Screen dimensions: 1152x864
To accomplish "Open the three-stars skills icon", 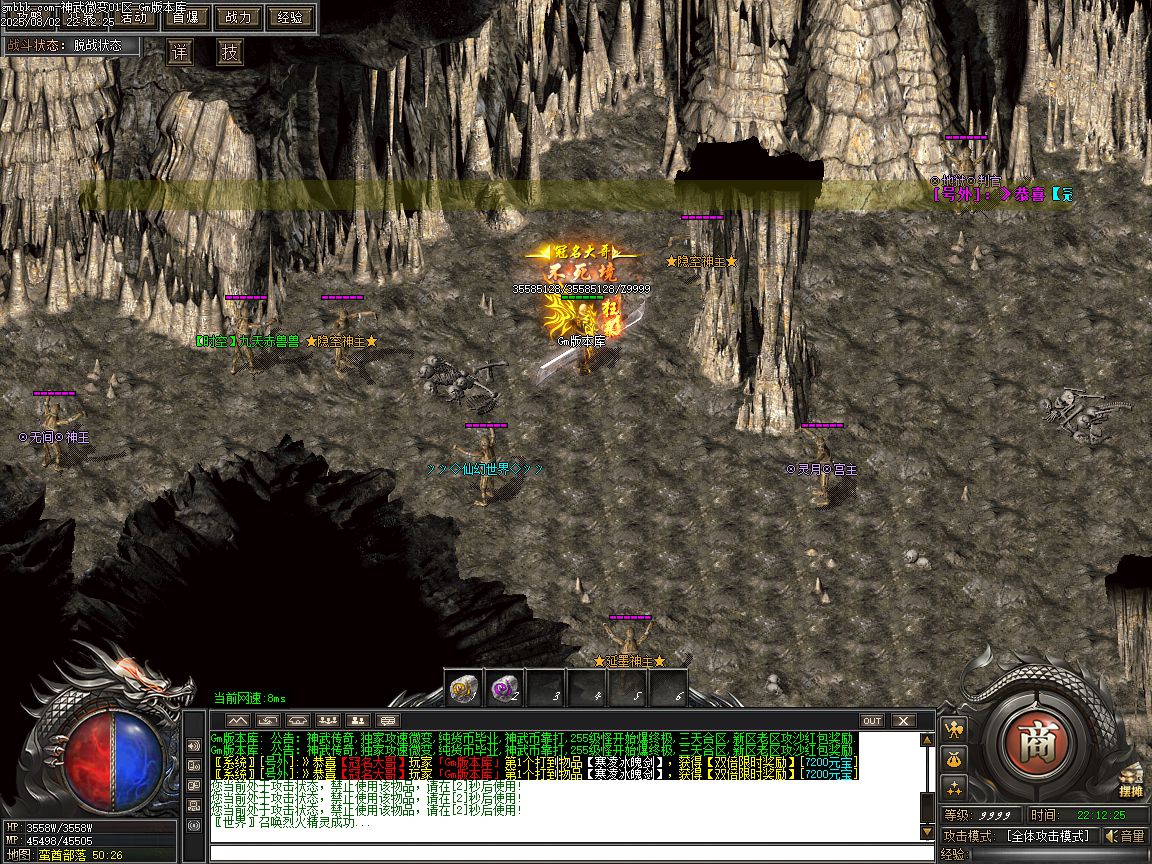I will click(954, 788).
